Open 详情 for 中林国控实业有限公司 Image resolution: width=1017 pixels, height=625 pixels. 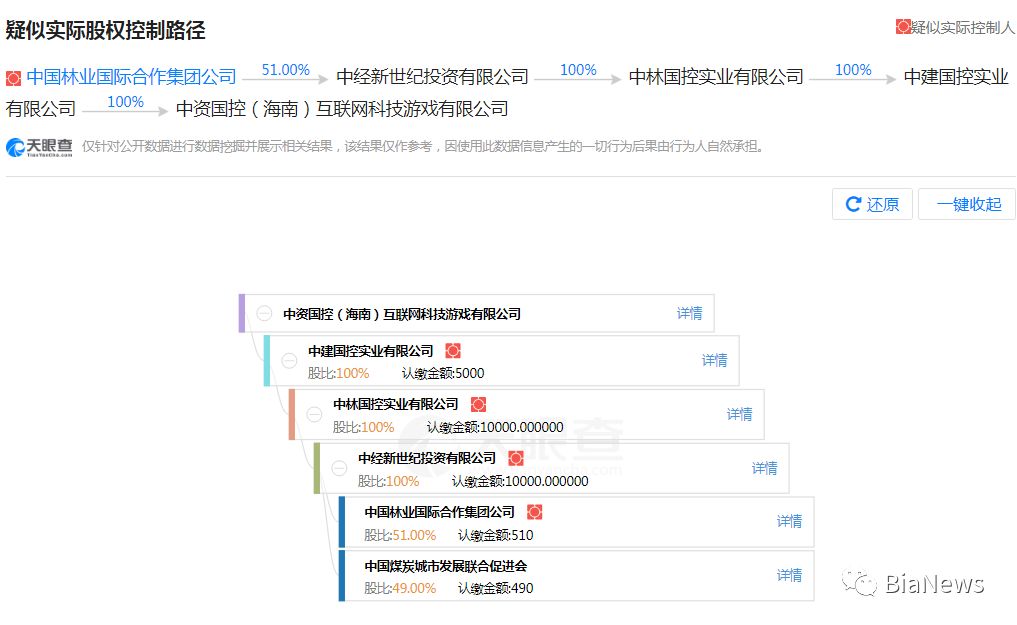click(x=739, y=414)
